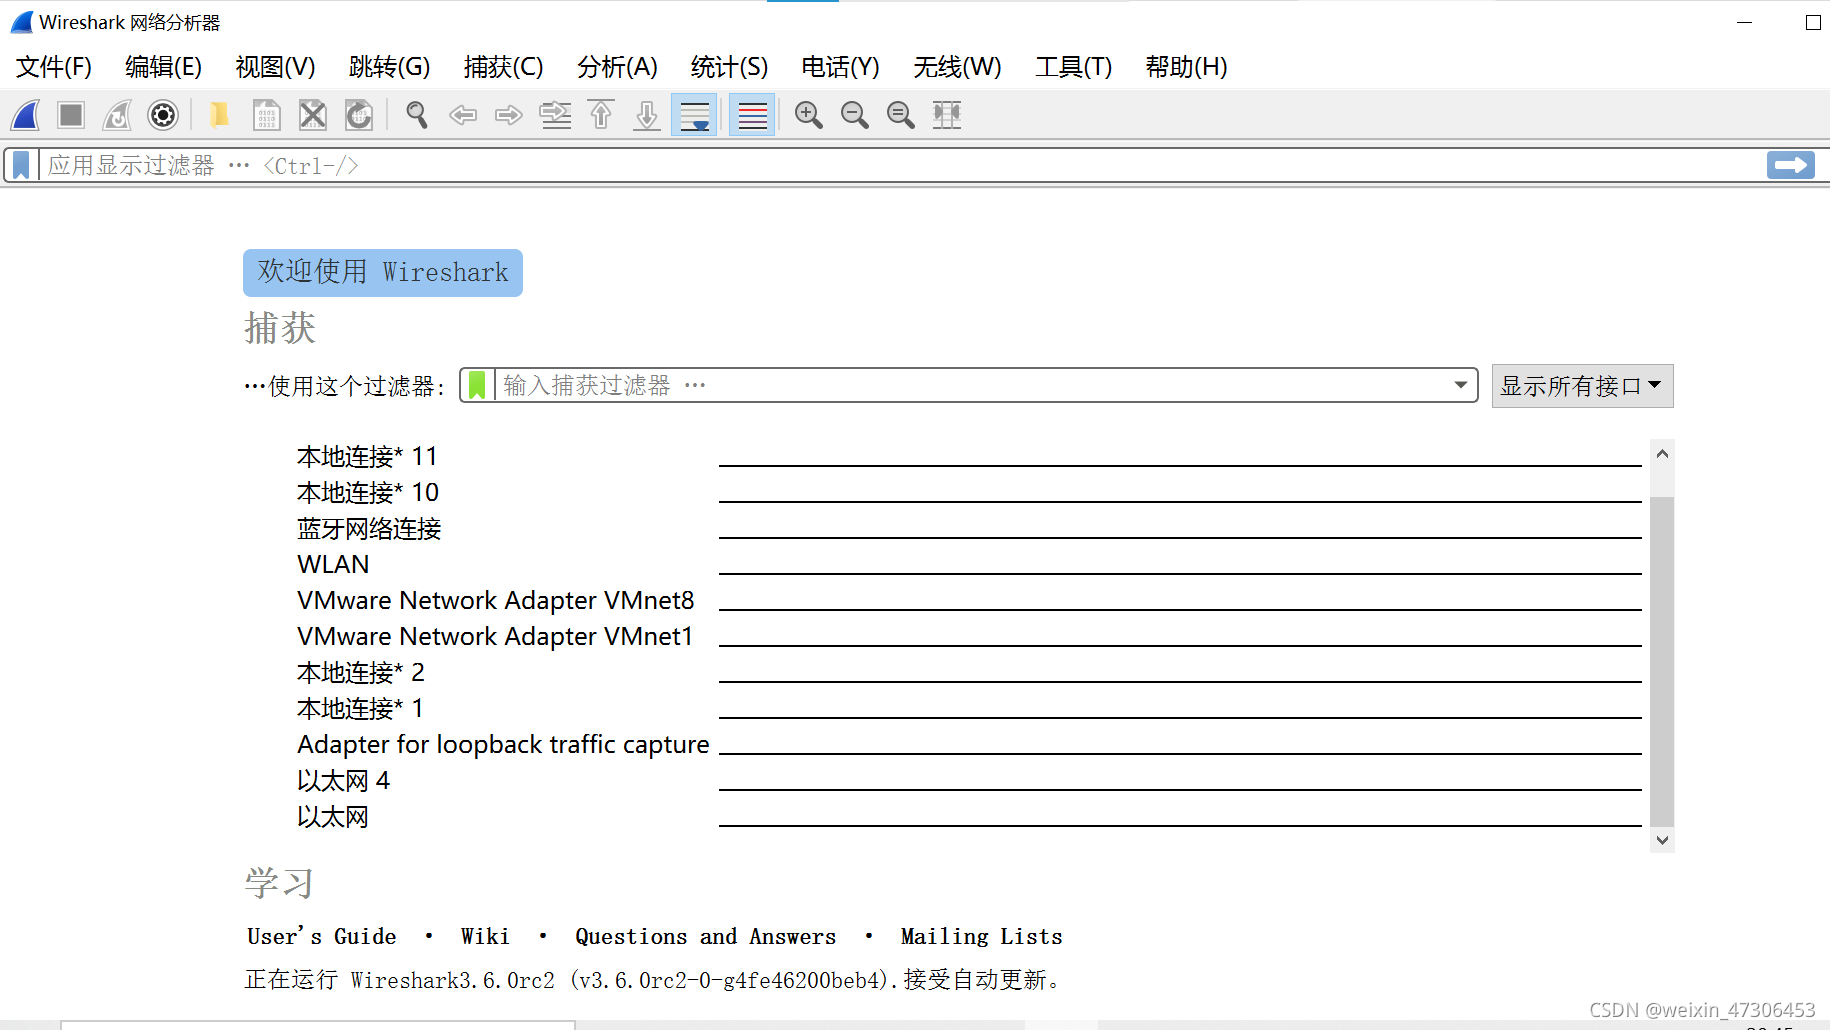Reset text to normal size icon

point(900,115)
